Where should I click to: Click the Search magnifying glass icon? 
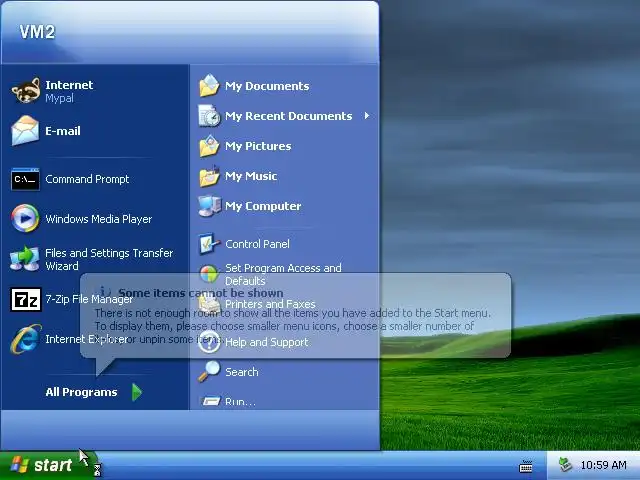click(x=209, y=372)
